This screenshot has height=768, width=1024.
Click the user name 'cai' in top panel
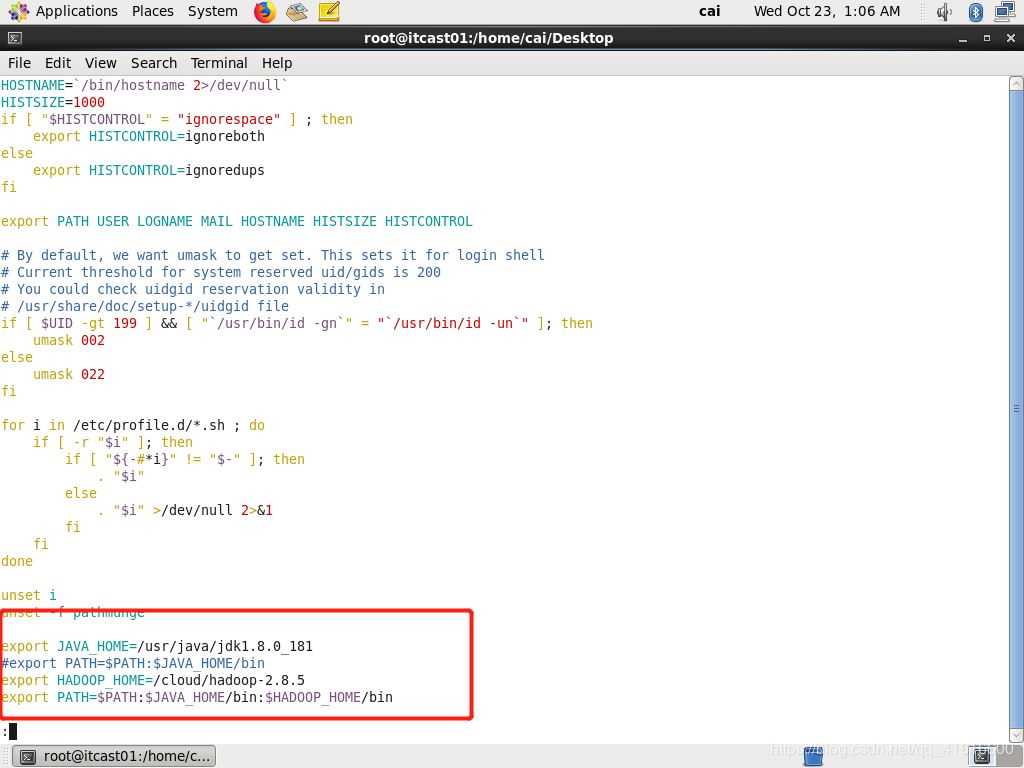coord(709,11)
